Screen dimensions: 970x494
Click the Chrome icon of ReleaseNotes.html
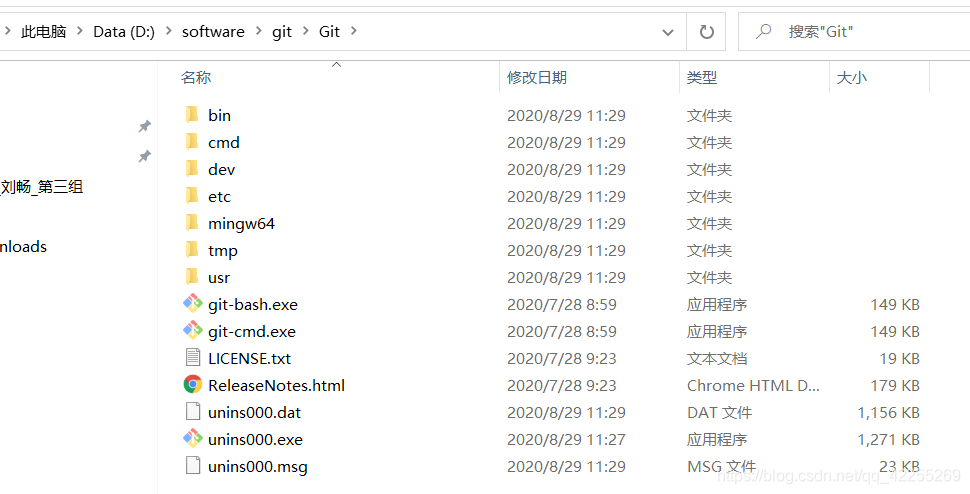click(x=193, y=385)
